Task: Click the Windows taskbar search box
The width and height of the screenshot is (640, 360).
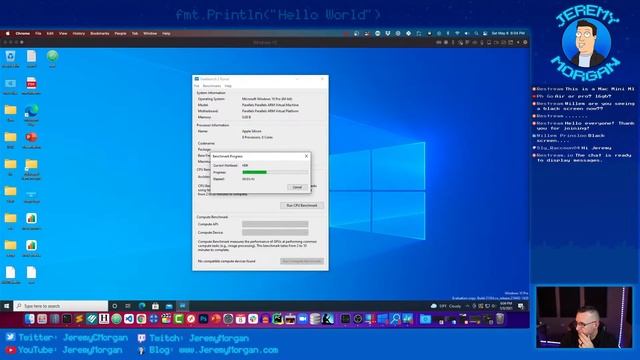Action: tap(61, 306)
